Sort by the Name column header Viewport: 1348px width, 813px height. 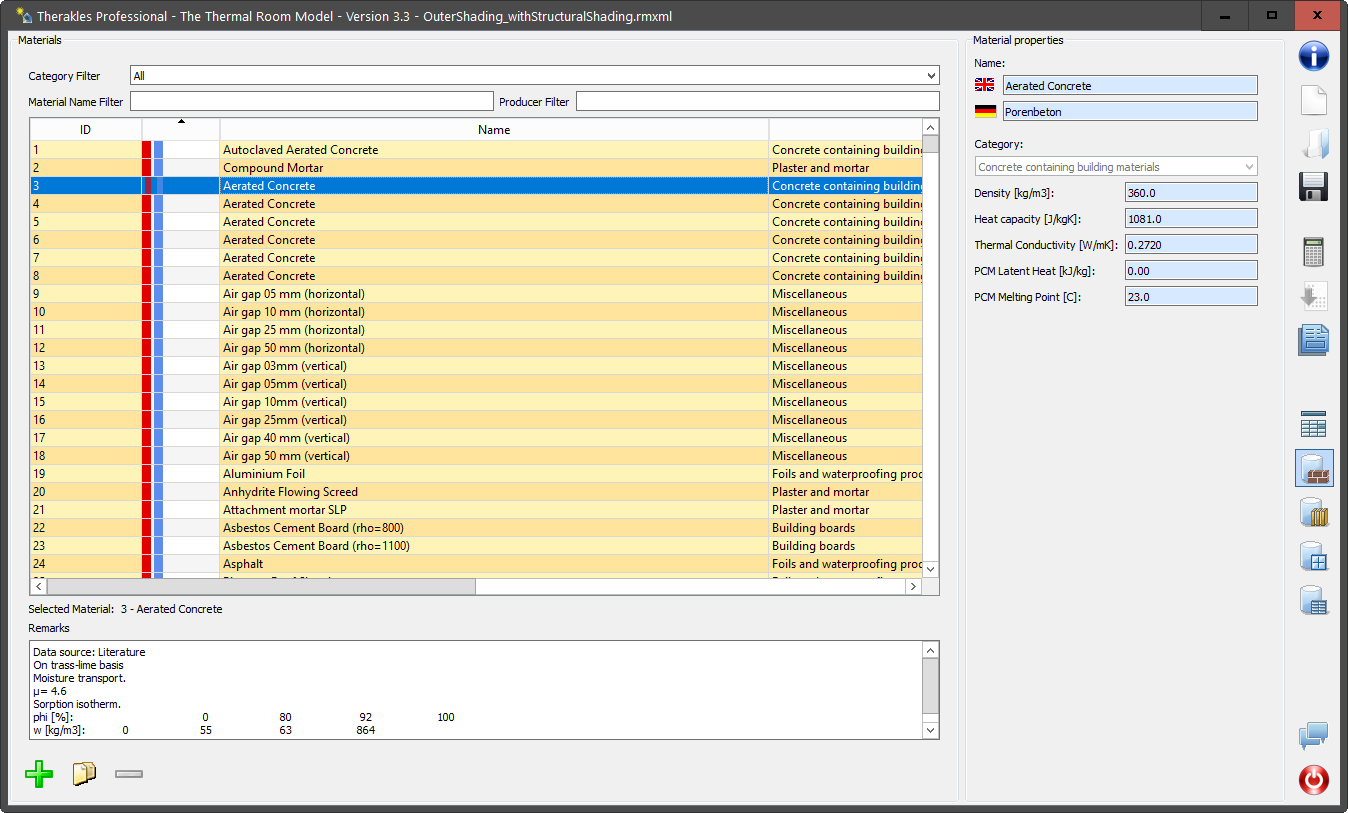494,130
